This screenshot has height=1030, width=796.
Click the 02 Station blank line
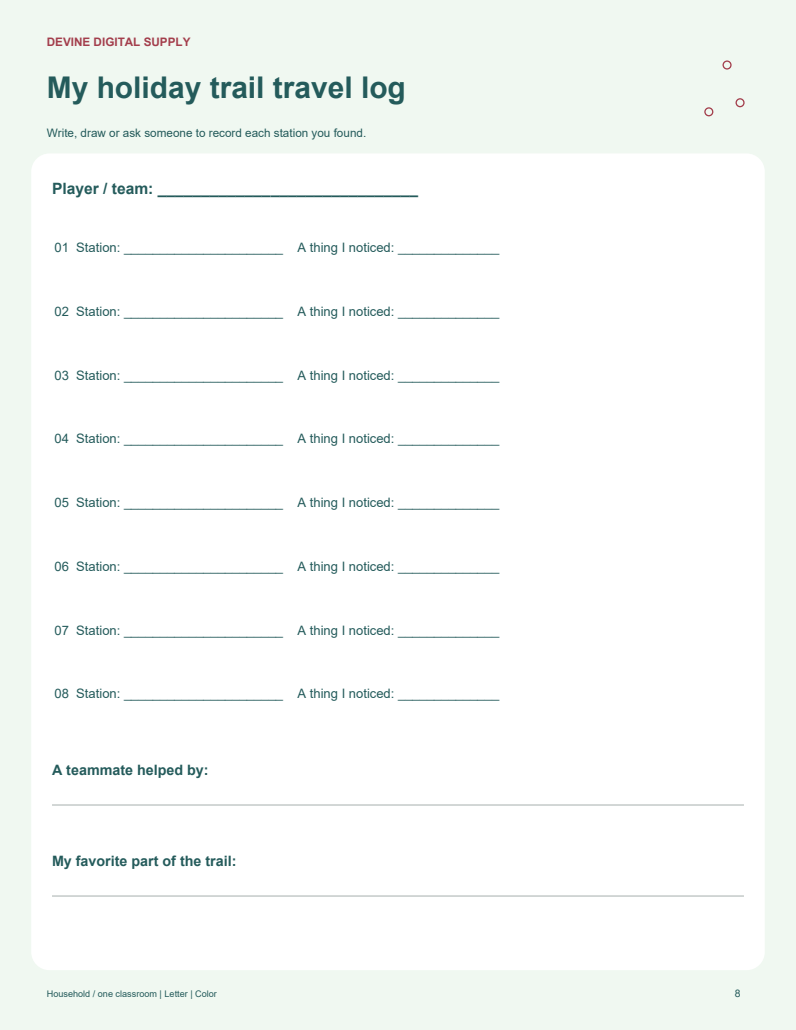click(x=204, y=317)
